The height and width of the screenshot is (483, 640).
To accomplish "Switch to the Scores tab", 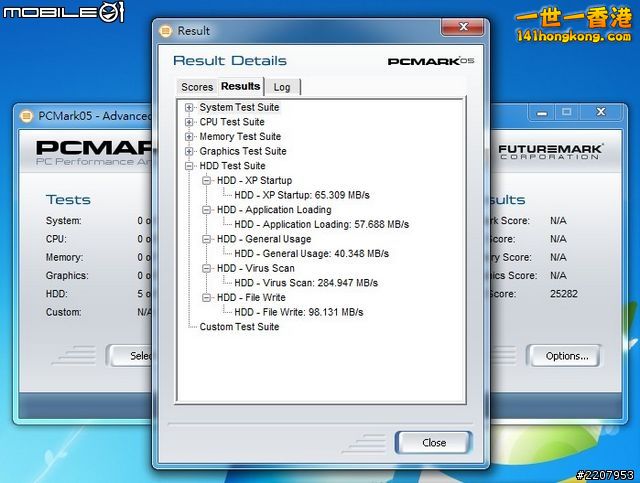I will tap(197, 87).
